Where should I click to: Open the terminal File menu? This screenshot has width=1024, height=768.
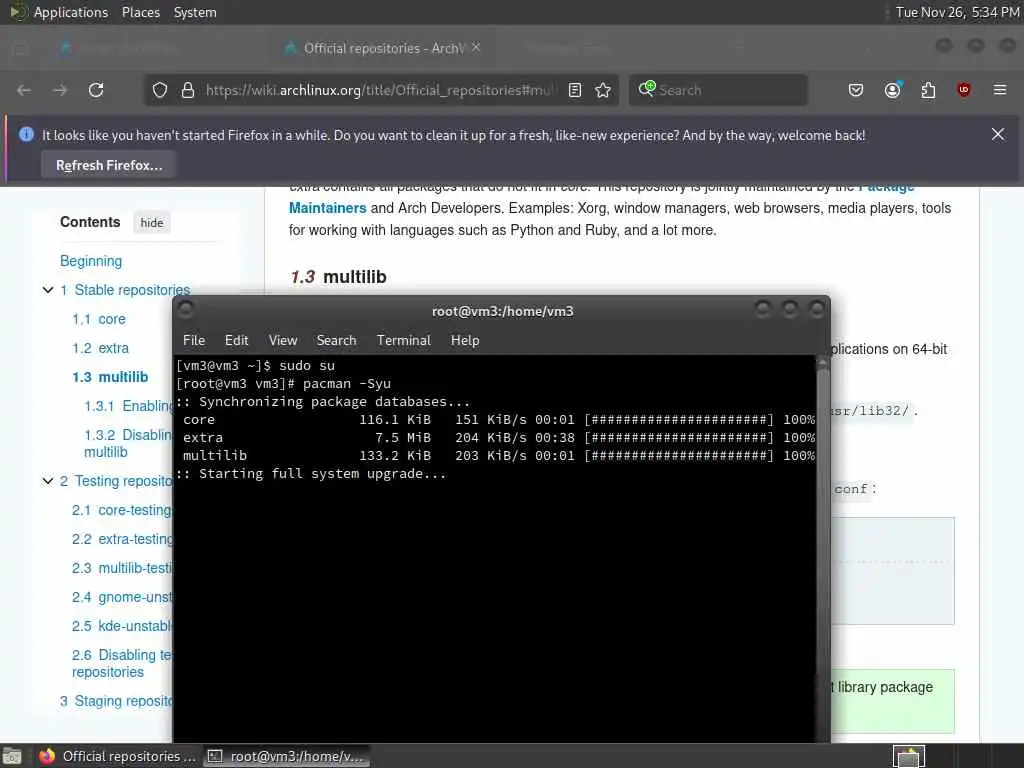pos(194,340)
